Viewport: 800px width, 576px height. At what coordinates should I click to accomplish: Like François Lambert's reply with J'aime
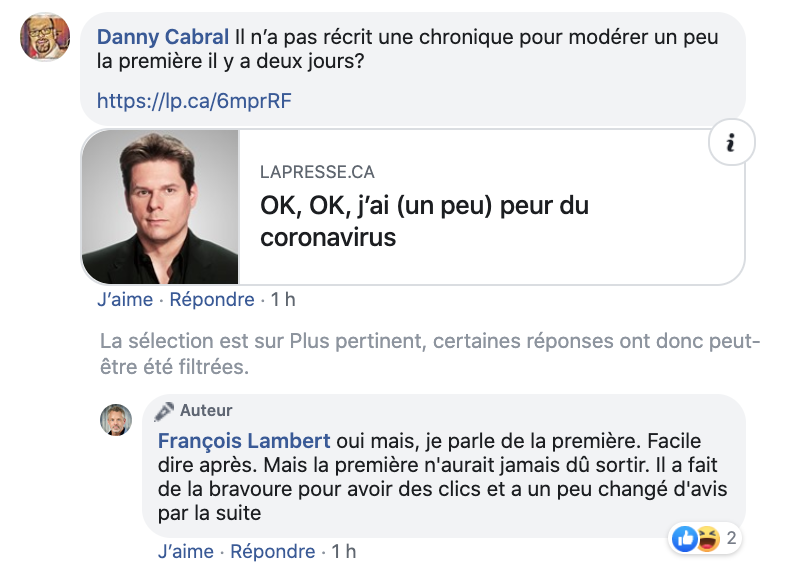(x=186, y=552)
